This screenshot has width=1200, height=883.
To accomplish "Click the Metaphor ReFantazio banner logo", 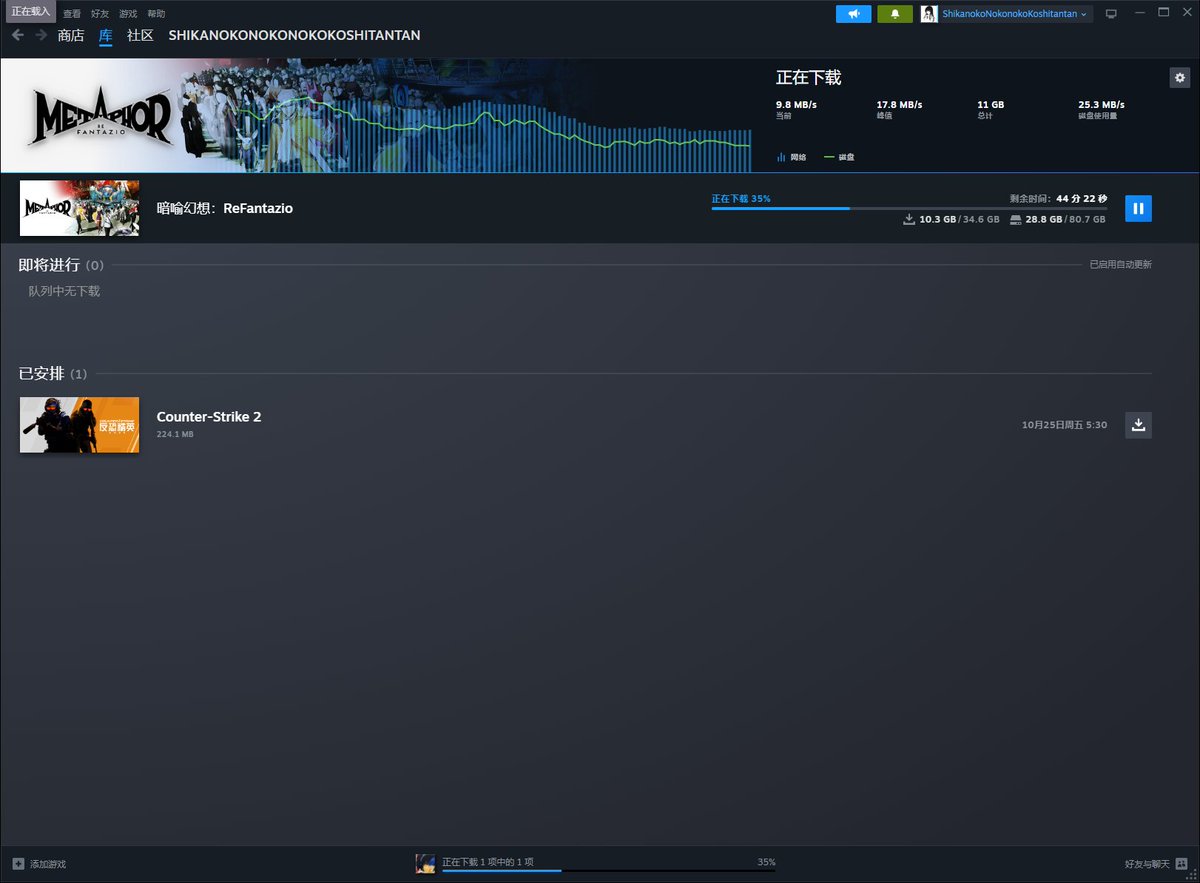I will (101, 116).
